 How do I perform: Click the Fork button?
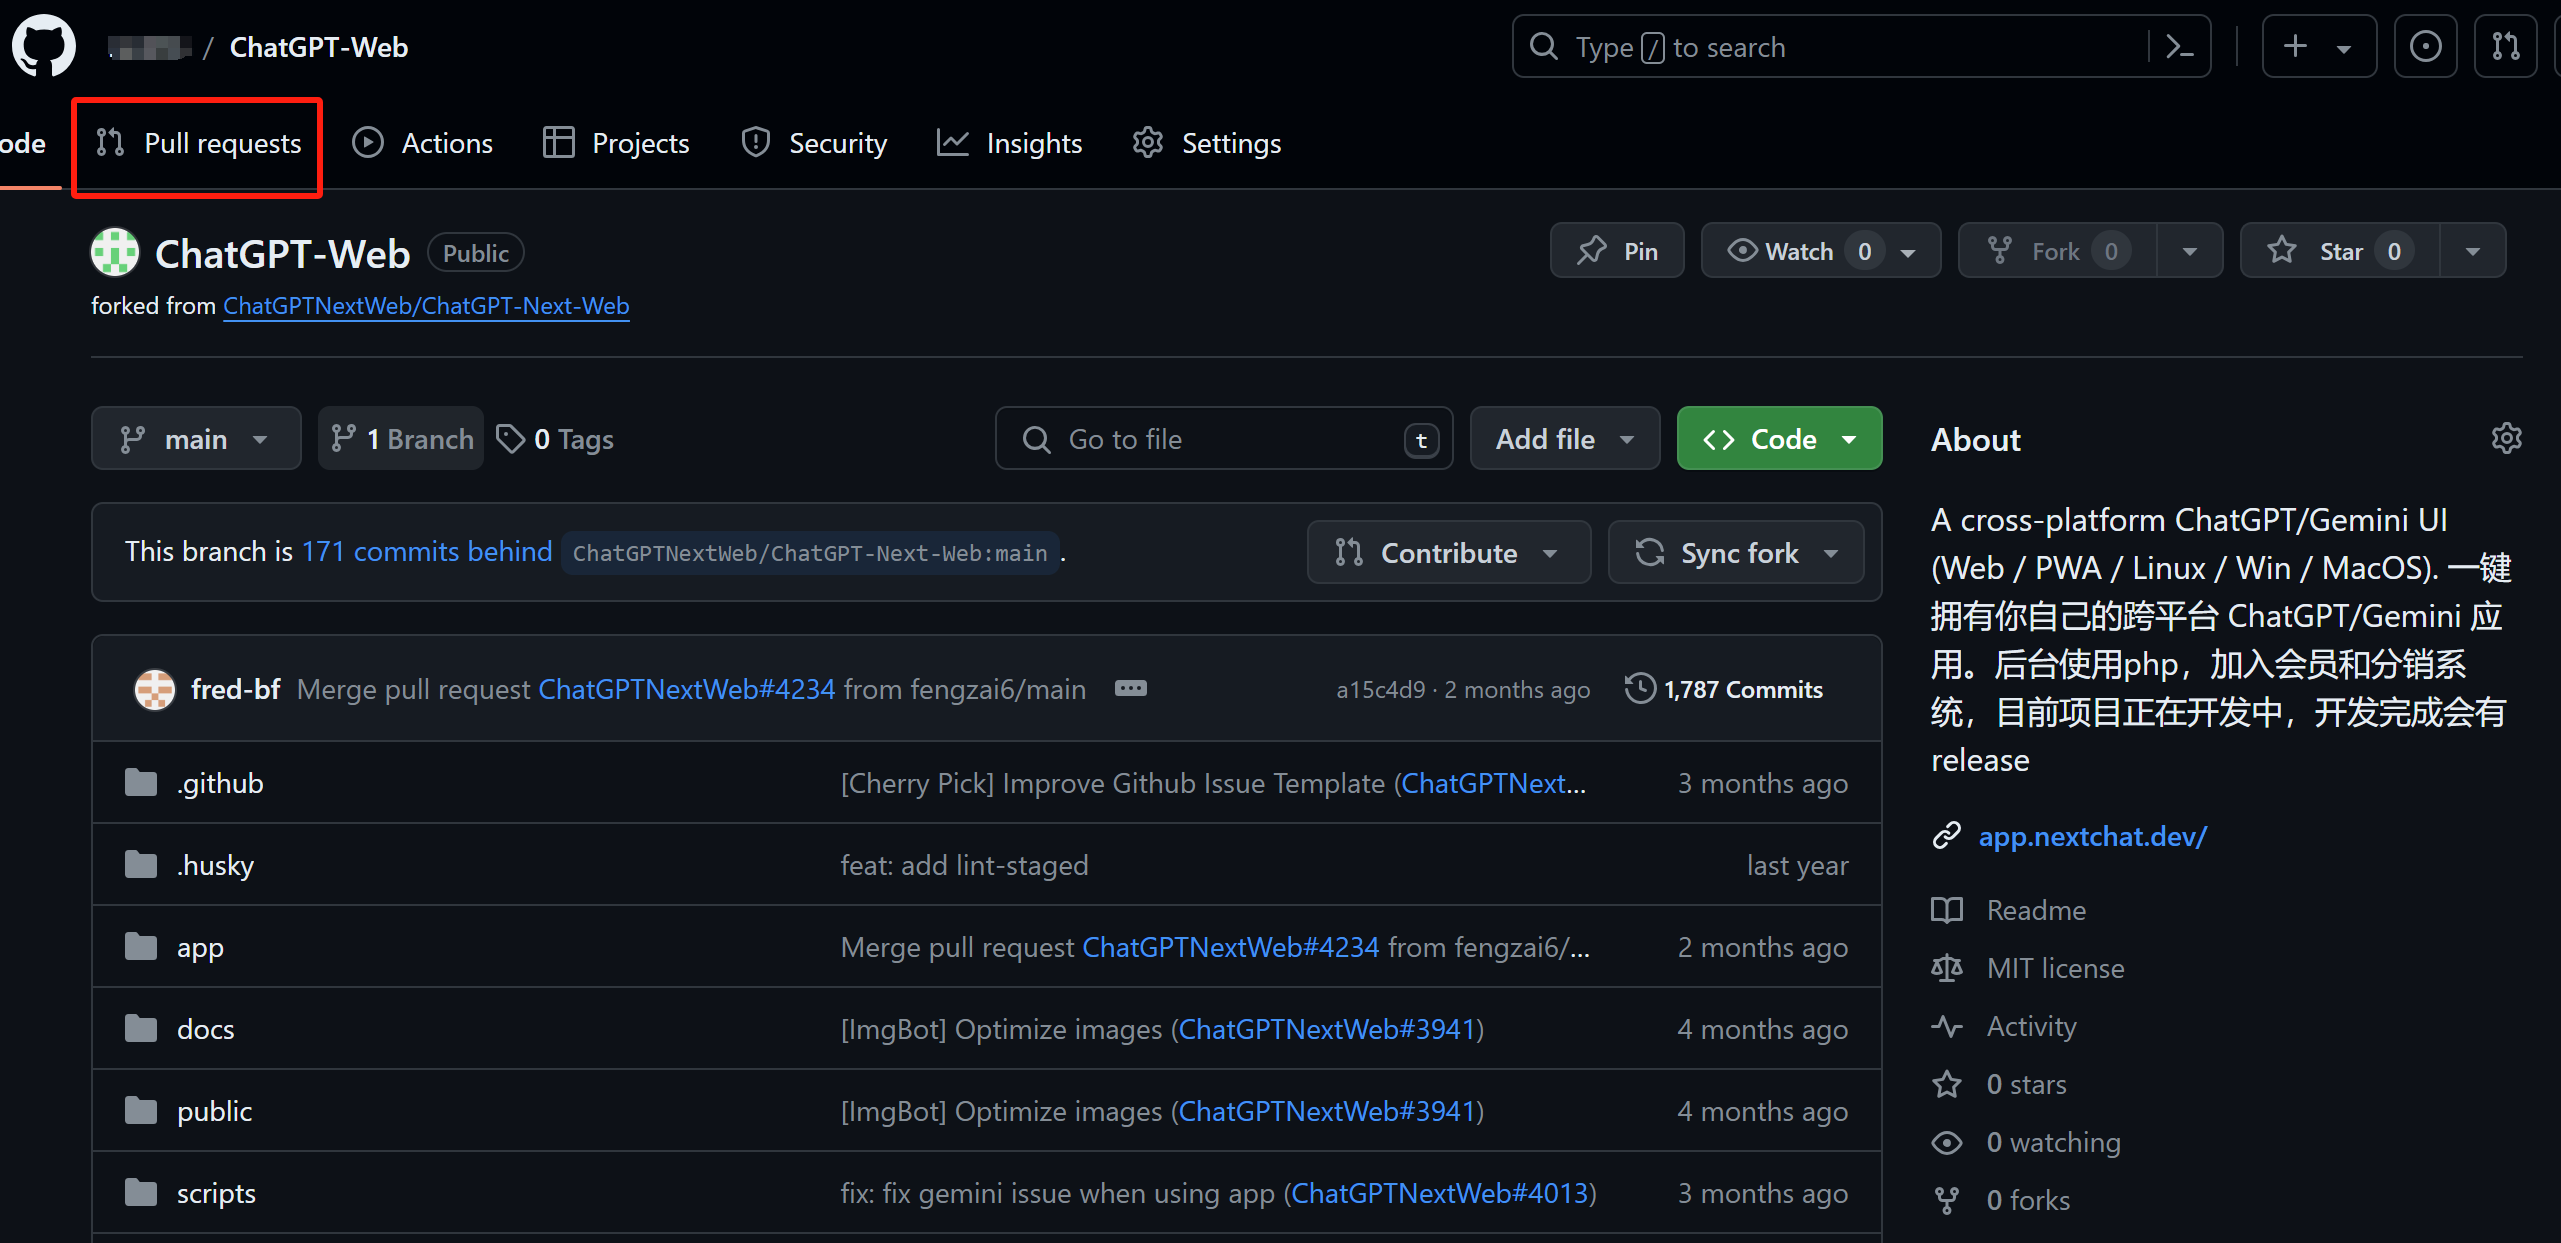[2057, 250]
